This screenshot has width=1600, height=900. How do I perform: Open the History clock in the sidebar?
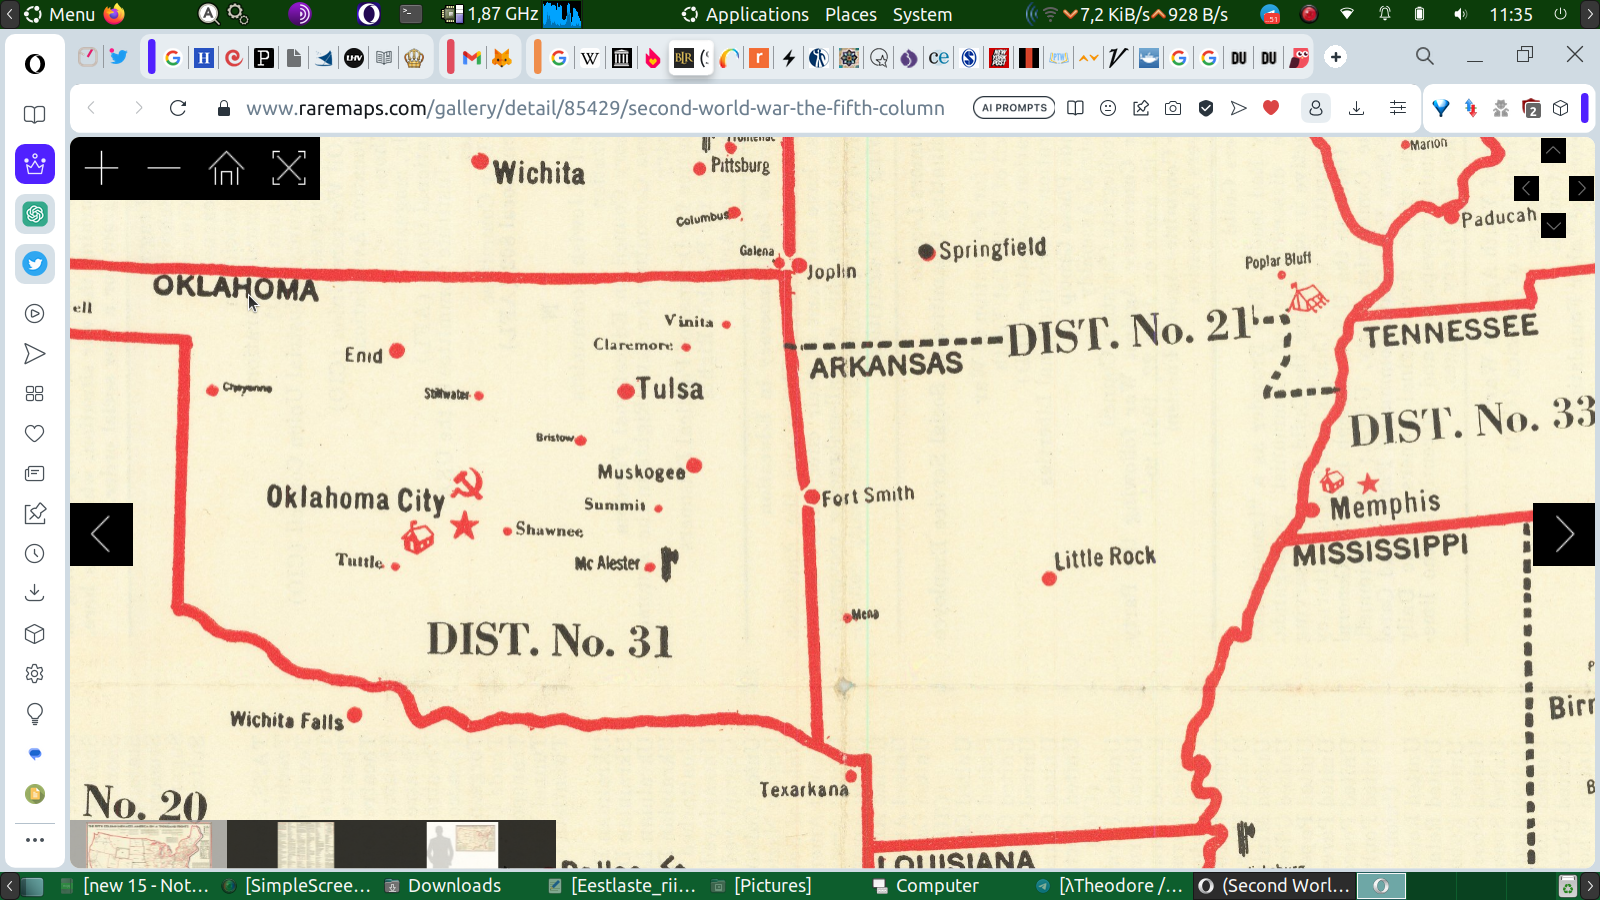(x=35, y=554)
